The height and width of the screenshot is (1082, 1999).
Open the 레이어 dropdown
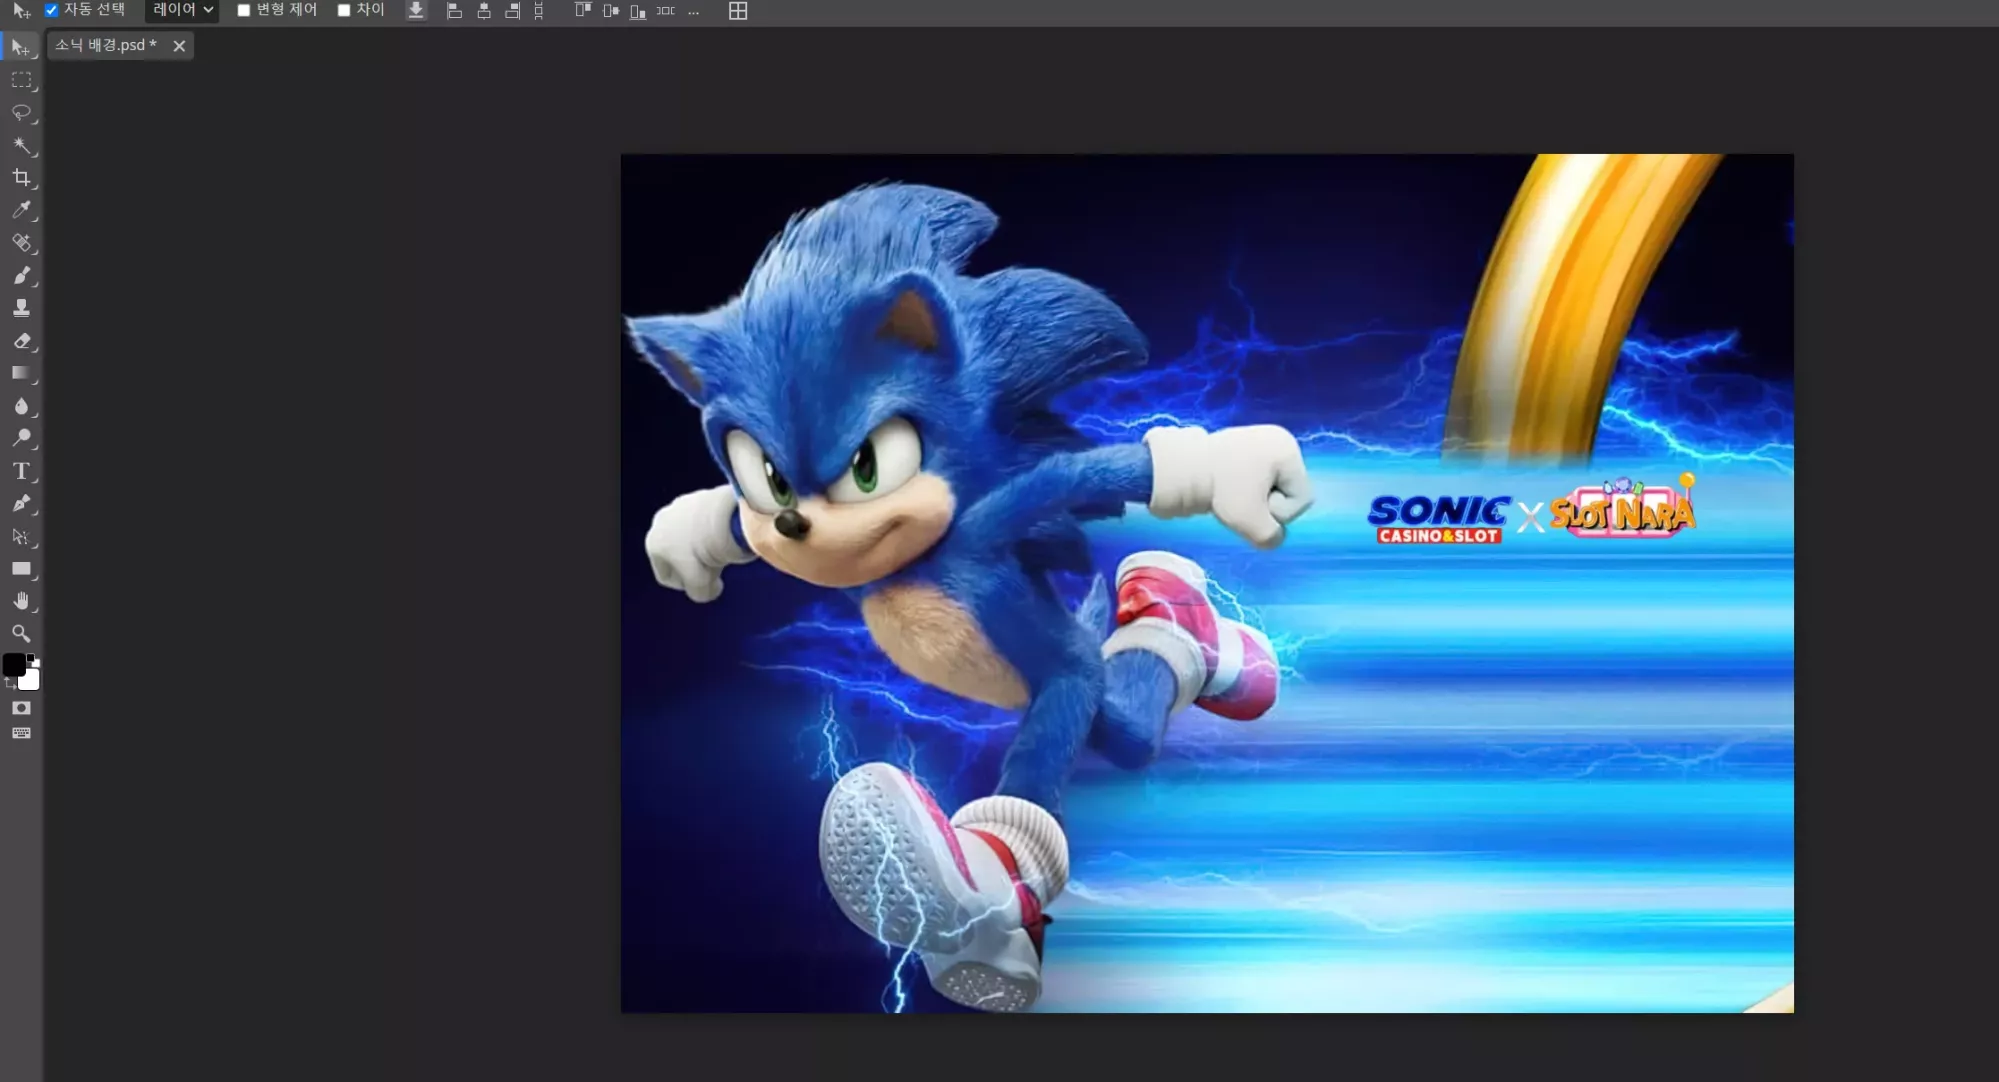pos(182,10)
